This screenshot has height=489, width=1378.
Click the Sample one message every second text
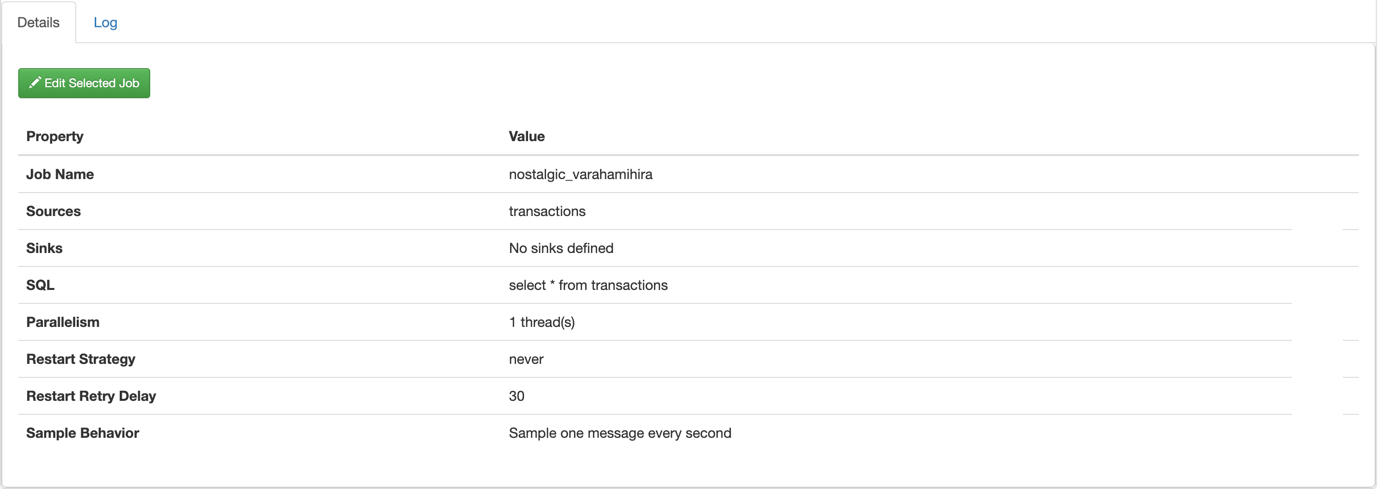[x=620, y=433]
